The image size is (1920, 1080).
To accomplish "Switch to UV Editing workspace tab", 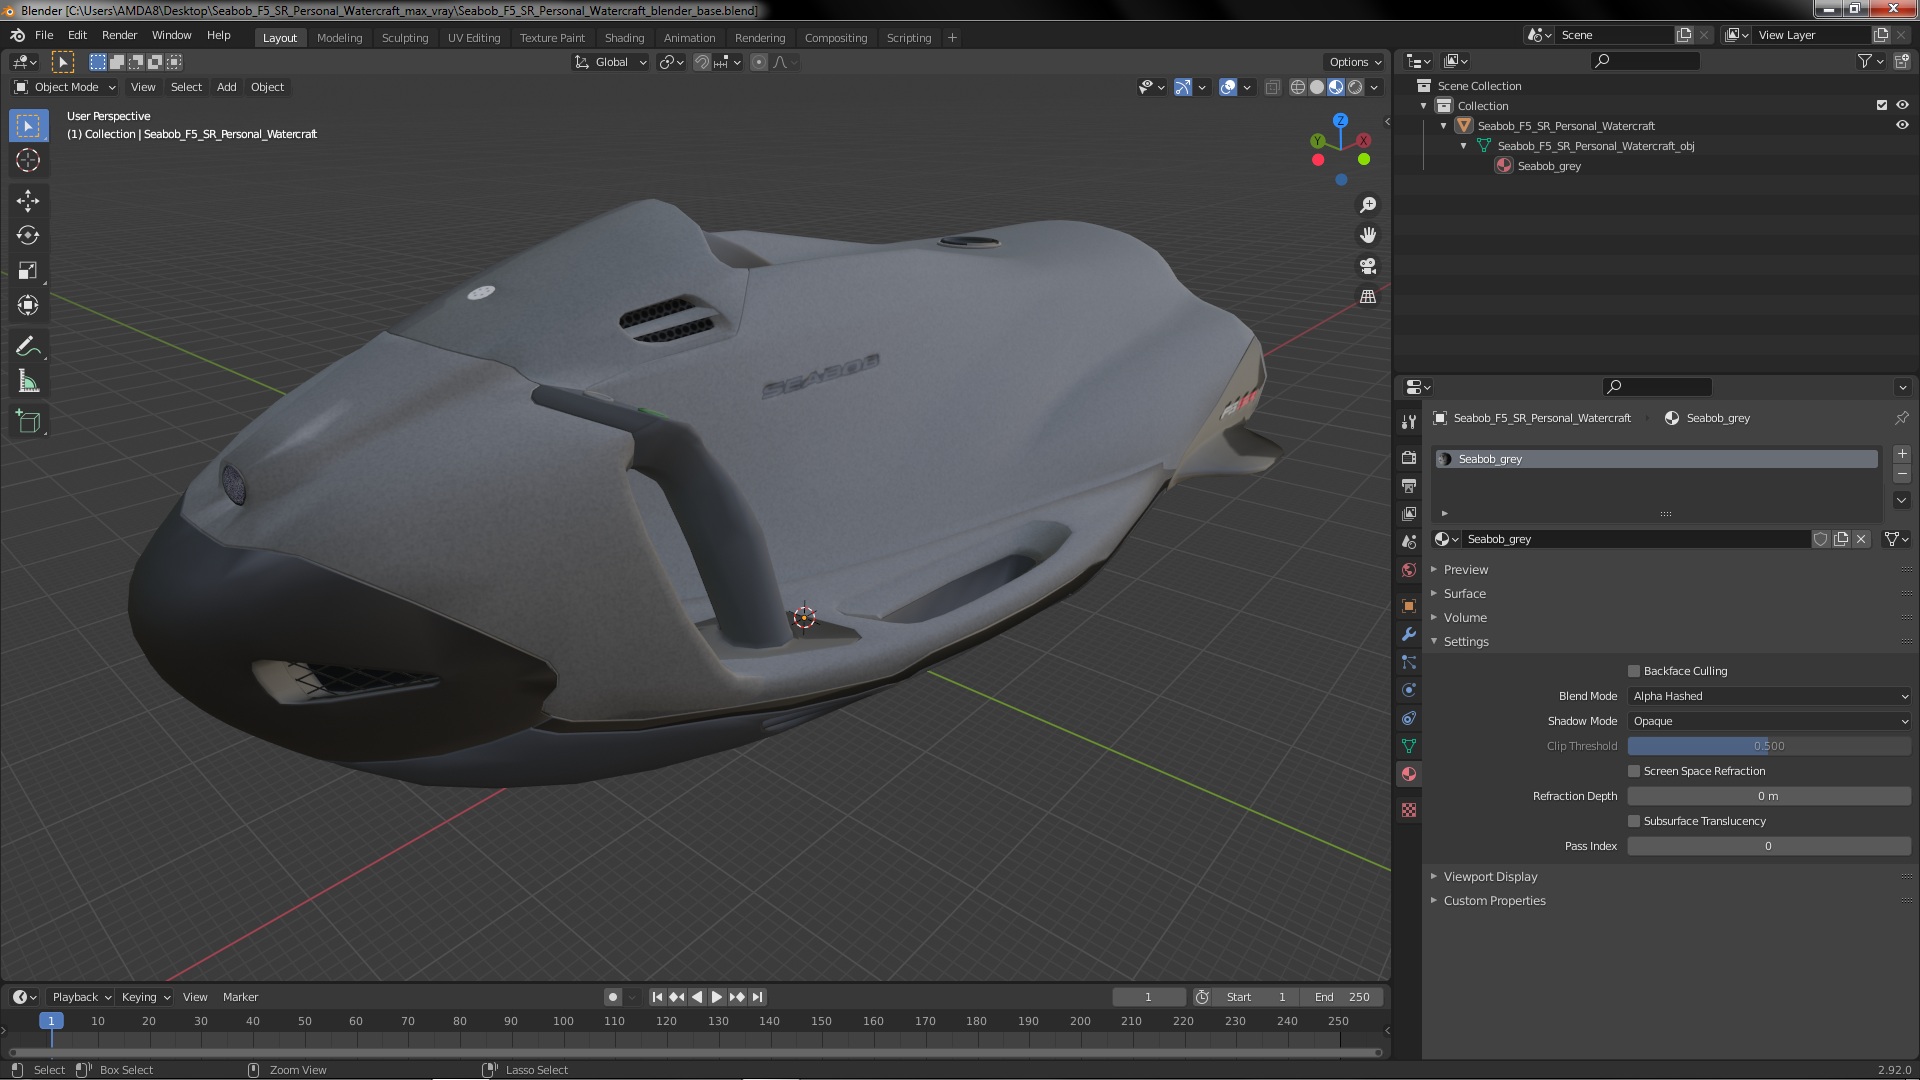I will coord(473,38).
